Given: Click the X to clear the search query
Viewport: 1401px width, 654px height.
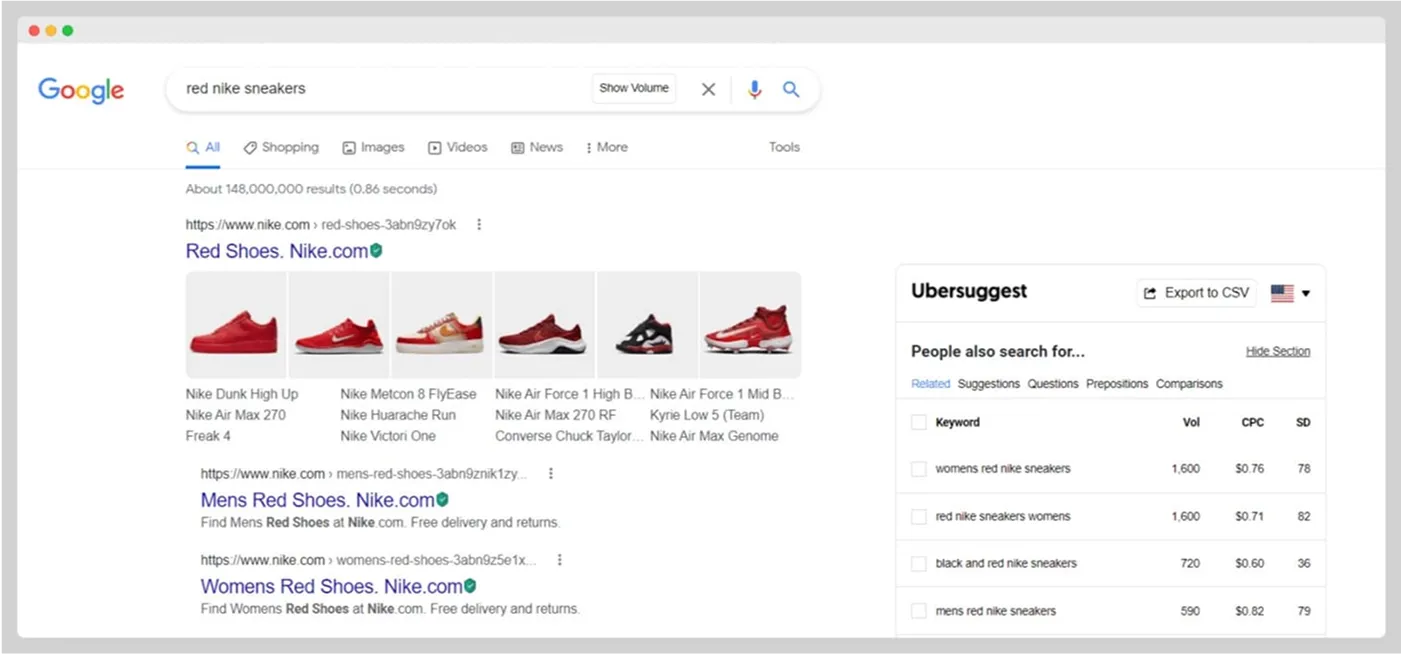Looking at the screenshot, I should [708, 89].
